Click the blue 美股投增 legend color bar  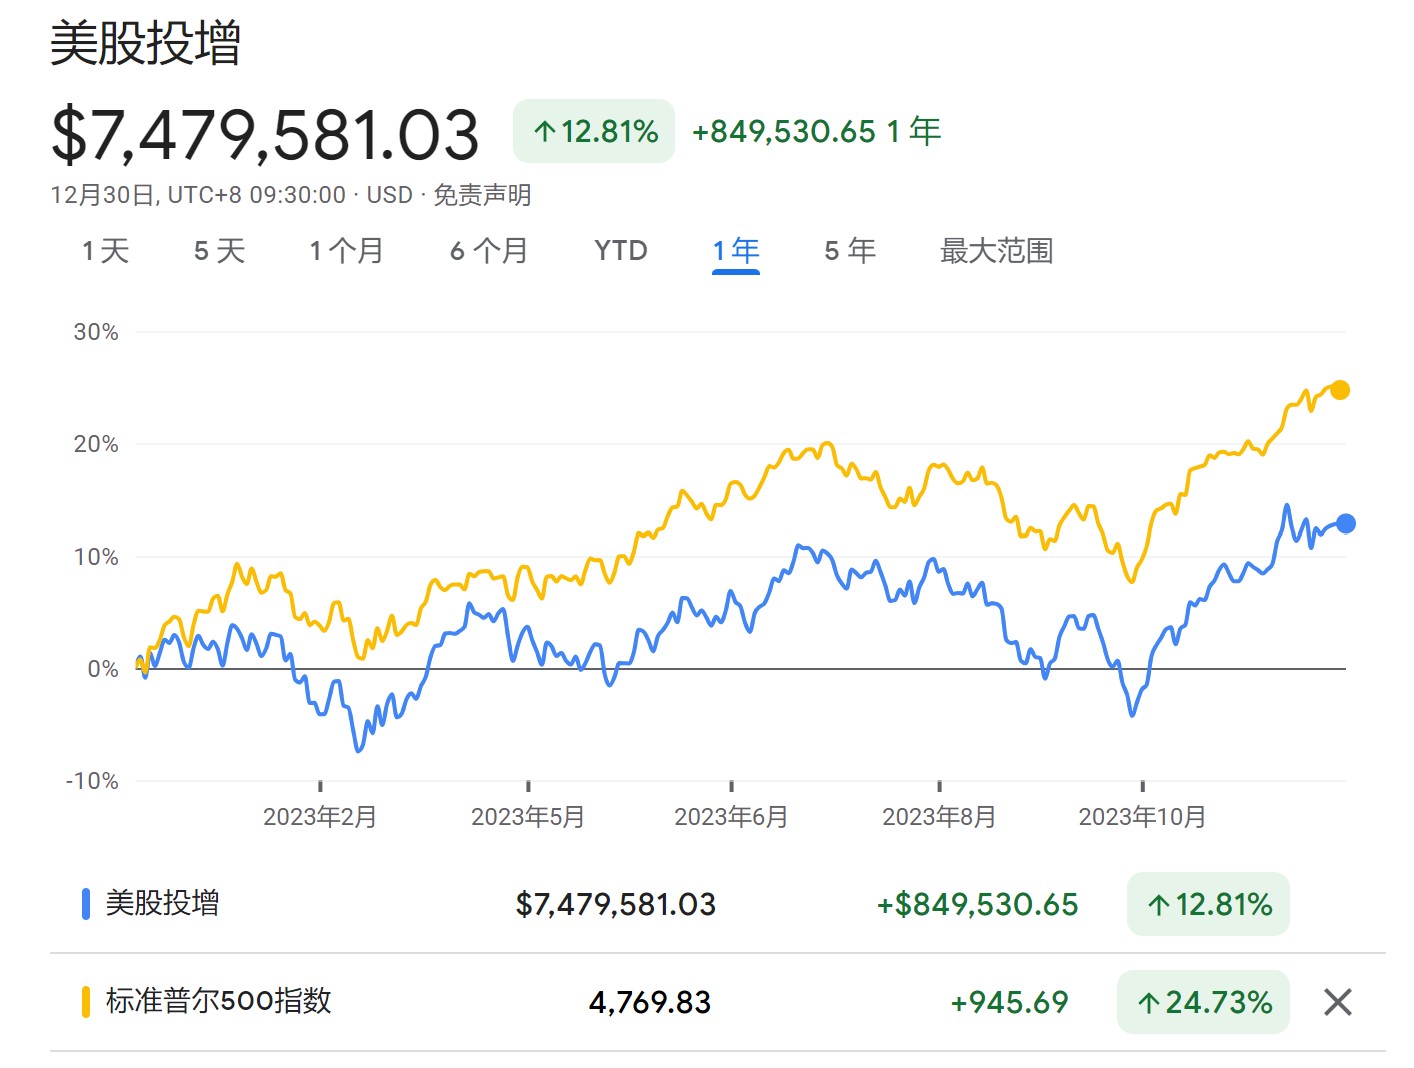(86, 904)
